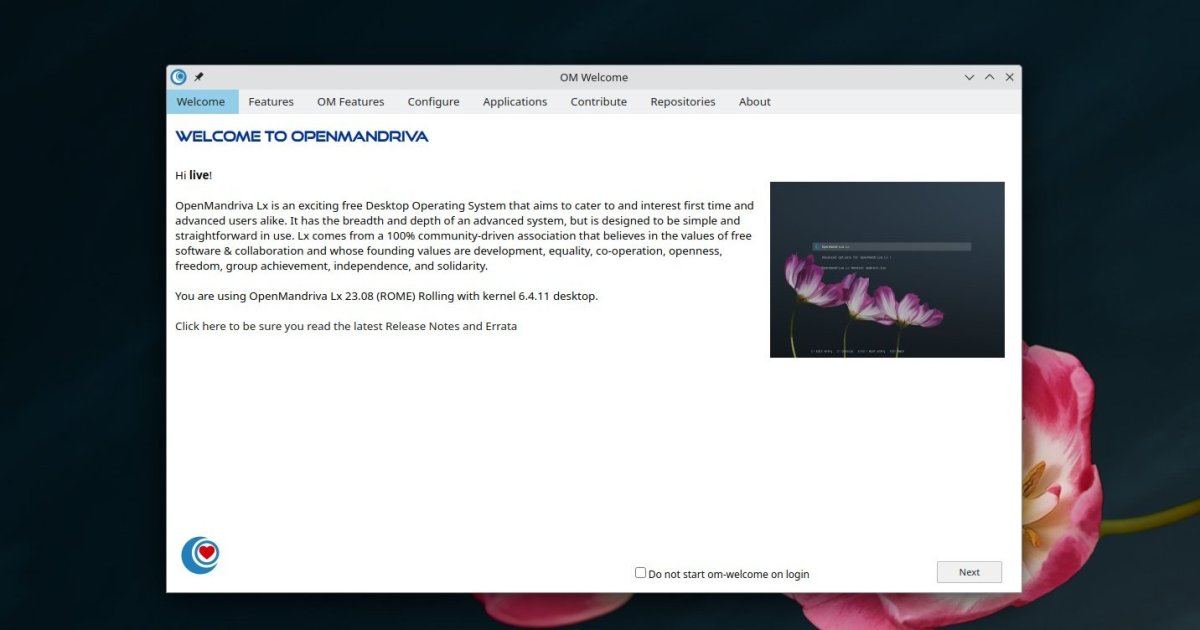The height and width of the screenshot is (630, 1200).
Task: Switch to the Contribute tab
Action: tap(598, 101)
